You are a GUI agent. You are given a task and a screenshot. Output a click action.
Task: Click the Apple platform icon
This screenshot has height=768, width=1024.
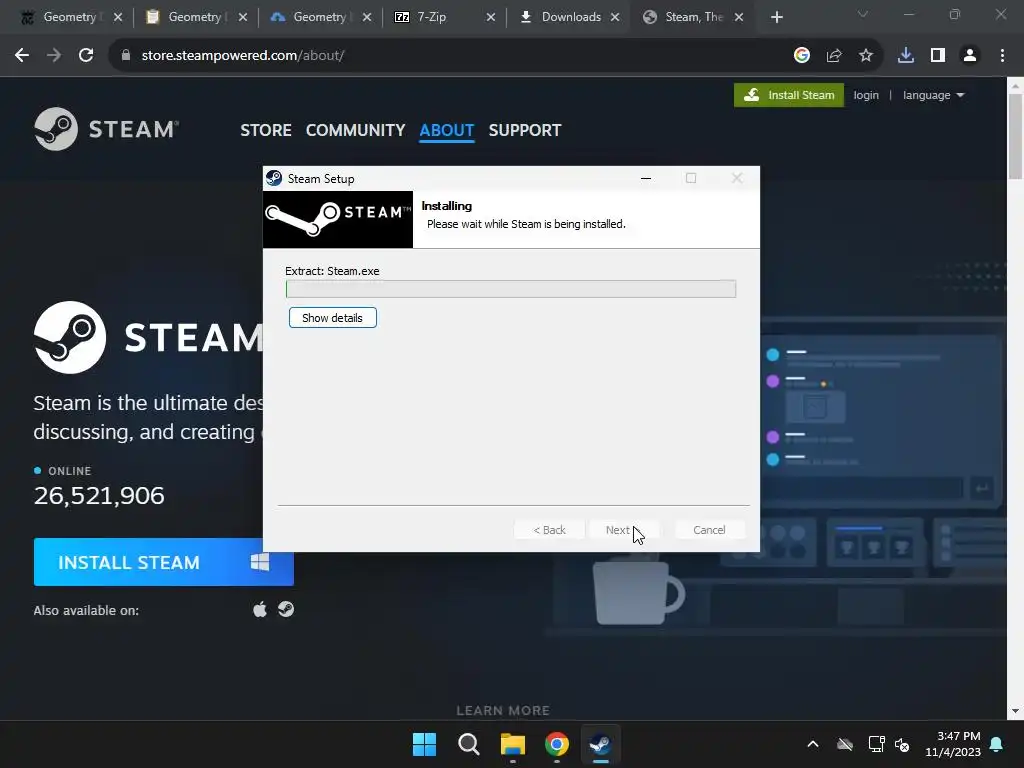260,610
